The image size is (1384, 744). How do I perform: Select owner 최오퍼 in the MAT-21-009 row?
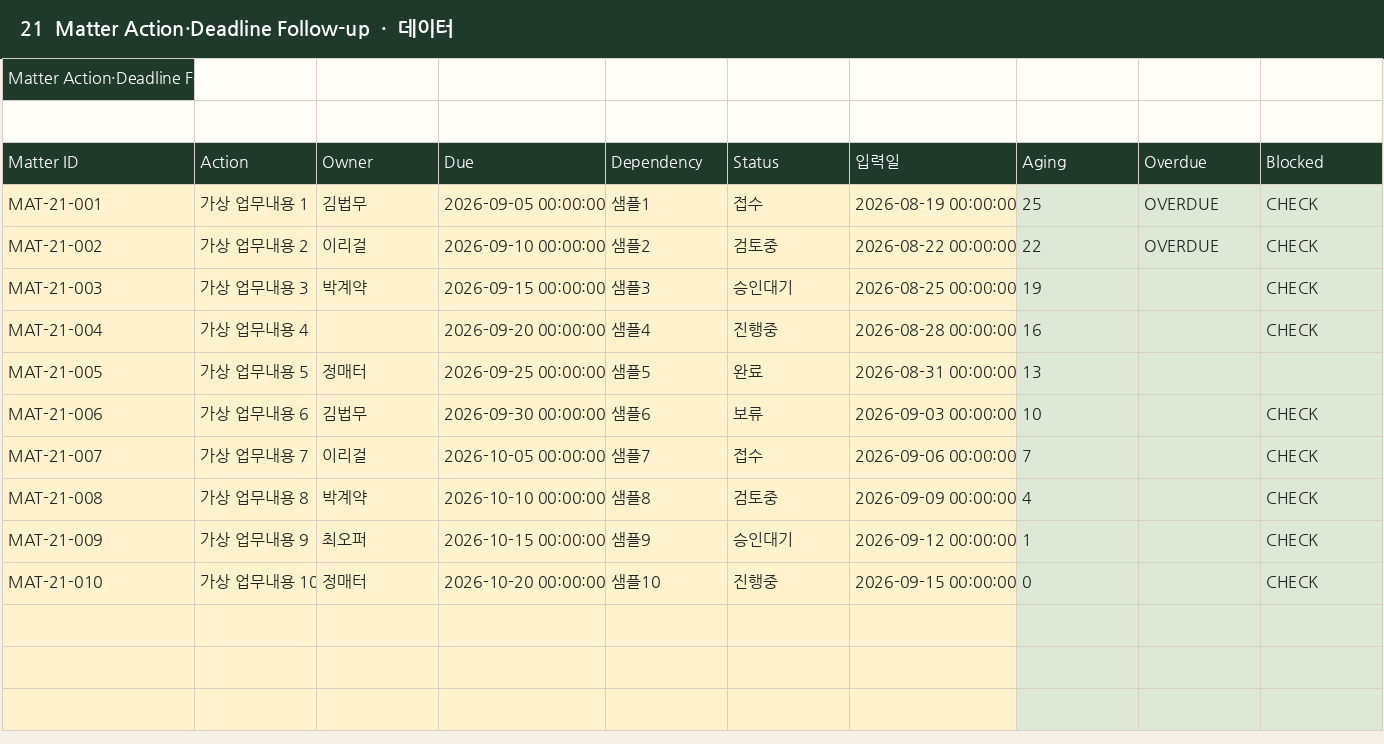click(x=377, y=541)
